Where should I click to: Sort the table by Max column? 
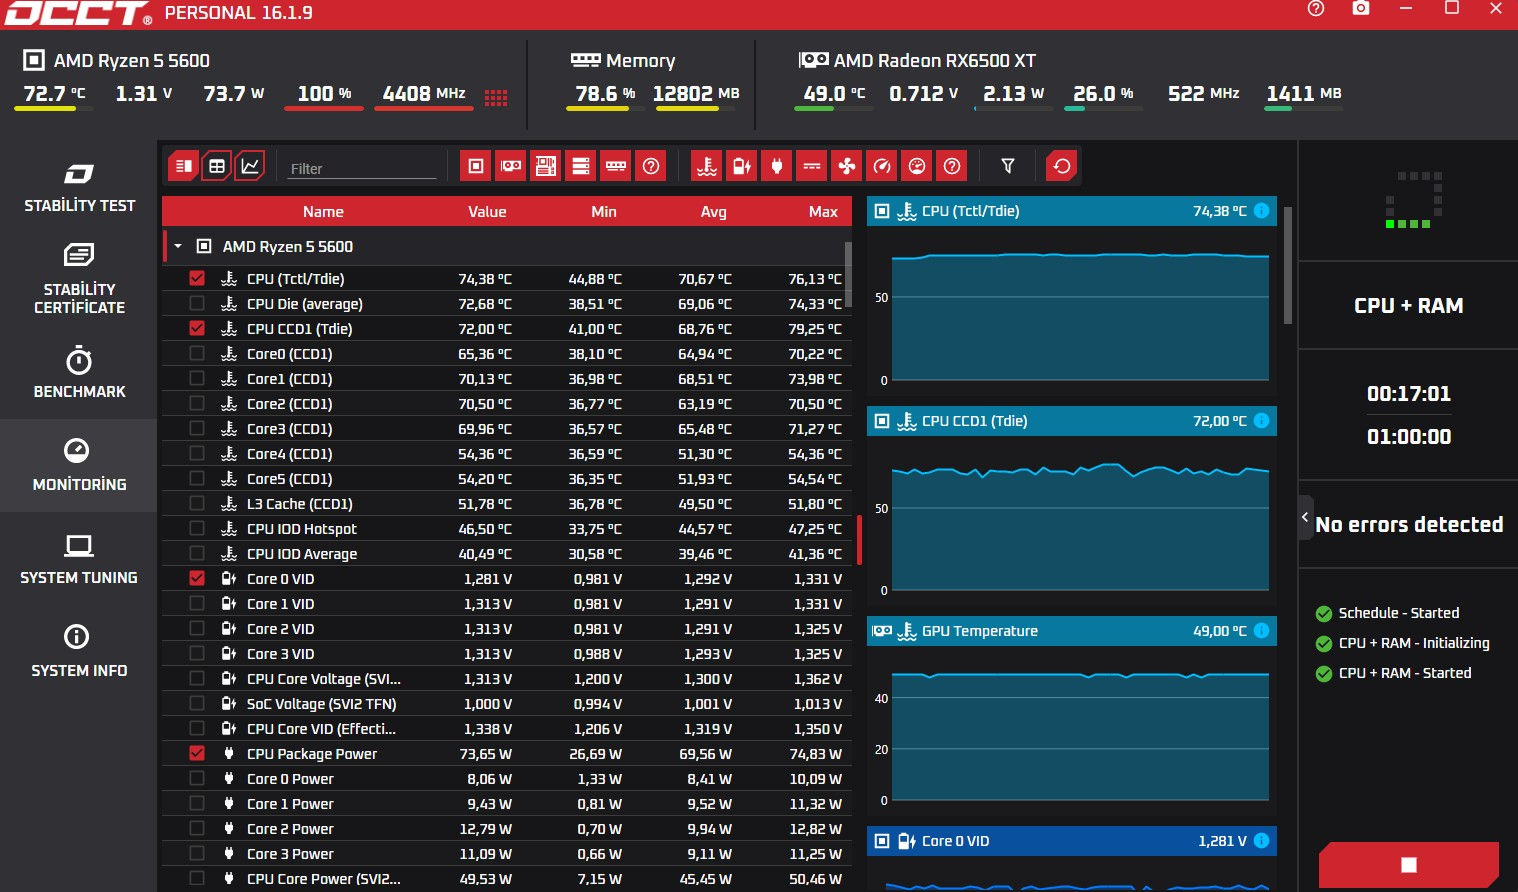823,211
